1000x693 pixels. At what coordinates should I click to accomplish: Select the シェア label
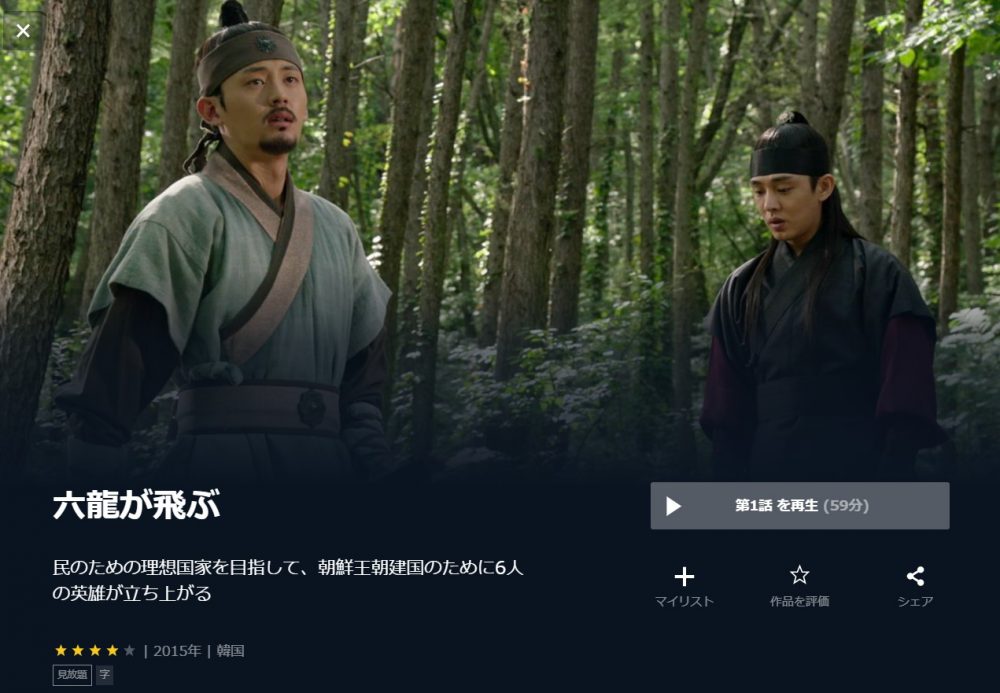pos(915,601)
